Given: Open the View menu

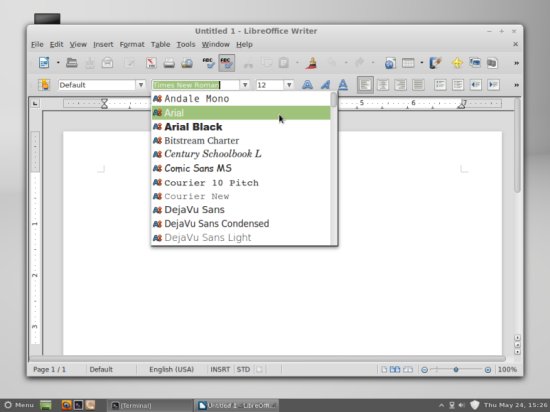Looking at the screenshot, I should (78, 45).
